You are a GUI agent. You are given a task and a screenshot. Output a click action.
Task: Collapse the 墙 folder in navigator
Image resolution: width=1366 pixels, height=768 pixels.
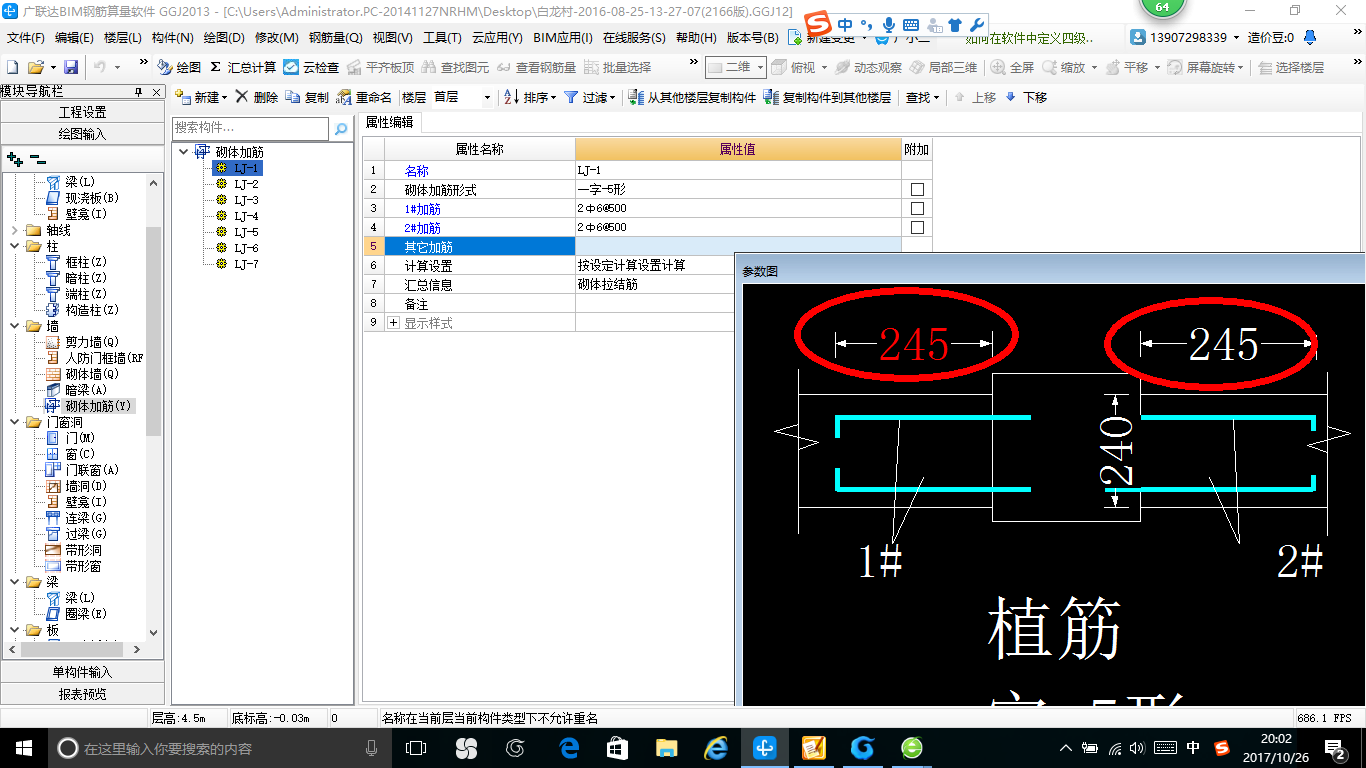(x=14, y=326)
